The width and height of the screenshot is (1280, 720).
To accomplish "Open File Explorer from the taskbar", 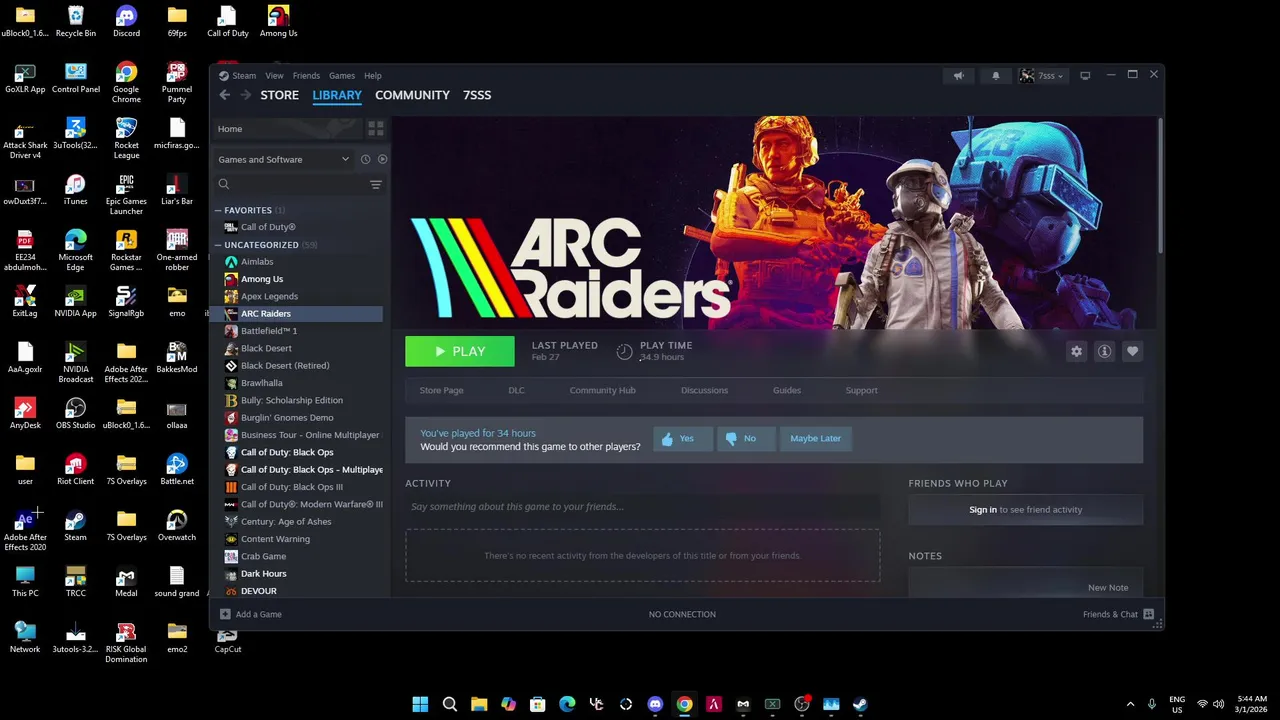I will 479,704.
